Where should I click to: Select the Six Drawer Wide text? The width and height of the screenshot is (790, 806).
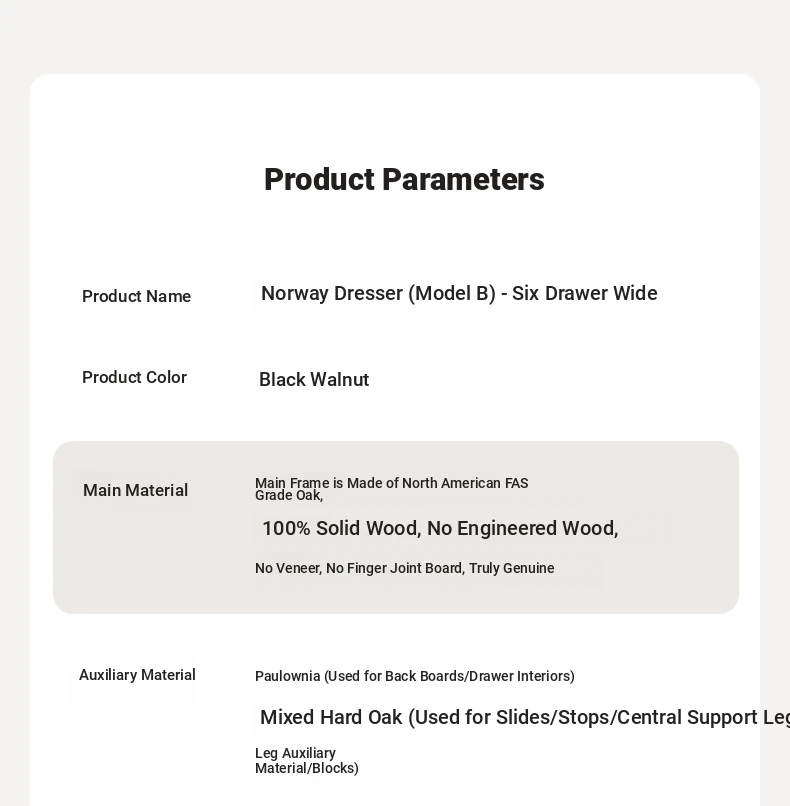click(x=584, y=294)
